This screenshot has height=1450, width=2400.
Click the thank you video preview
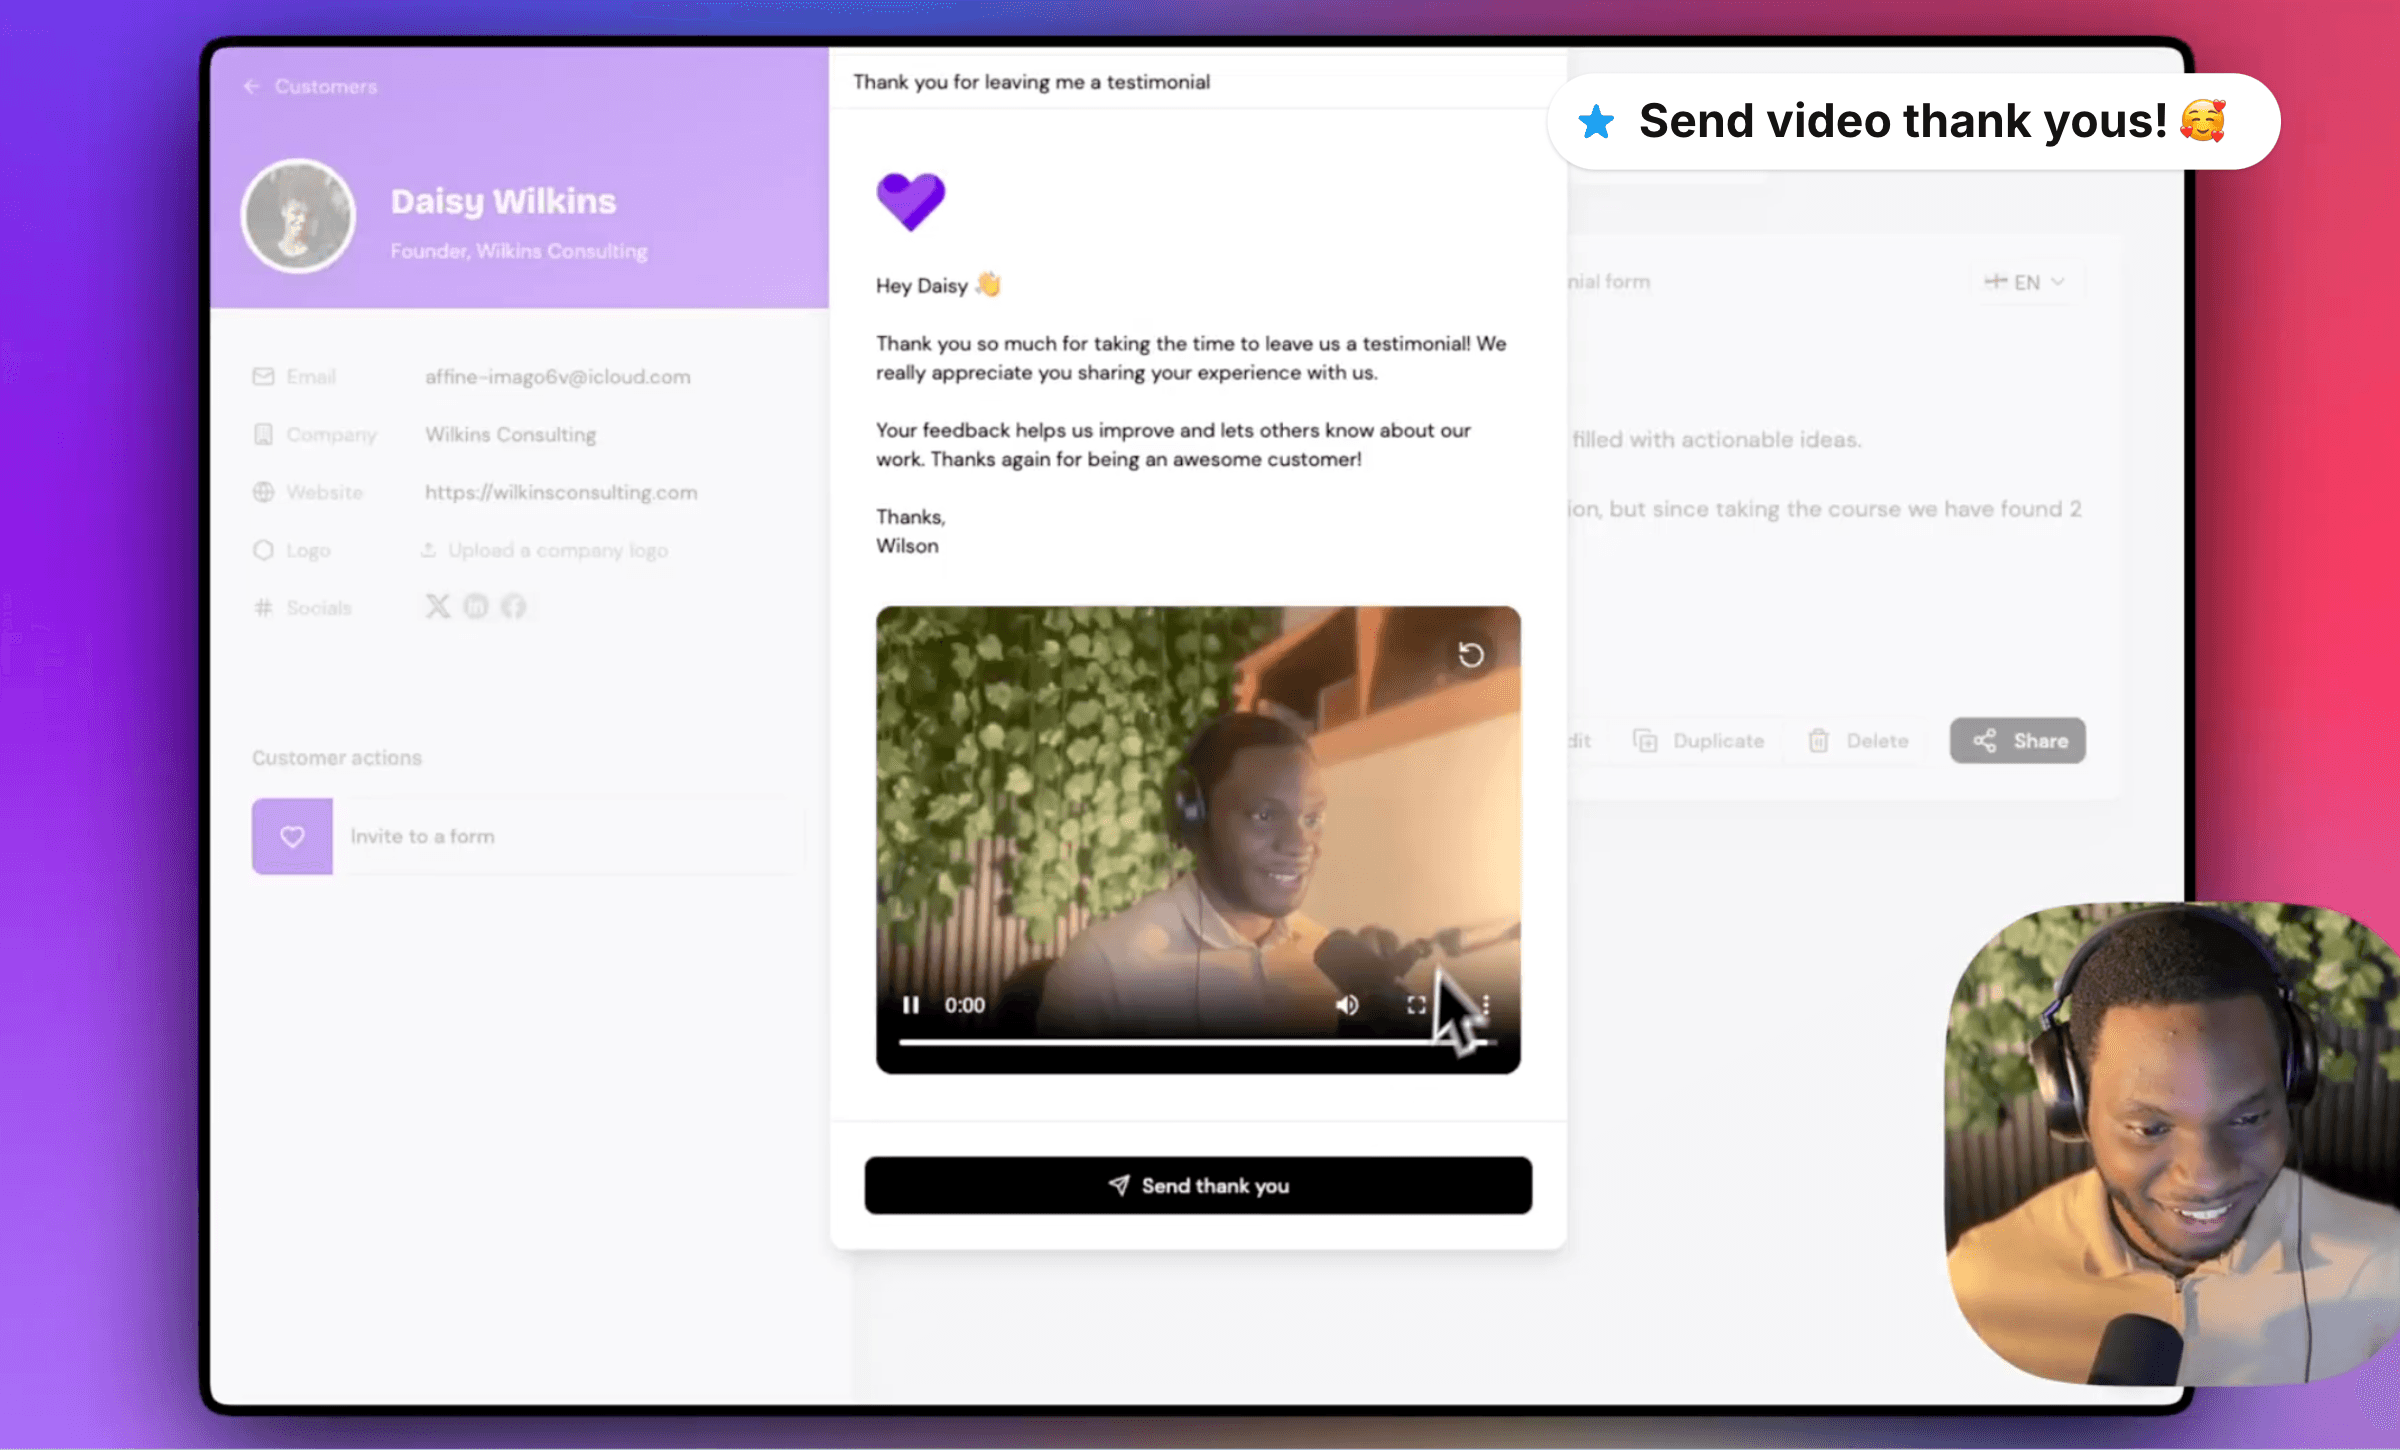[1198, 840]
